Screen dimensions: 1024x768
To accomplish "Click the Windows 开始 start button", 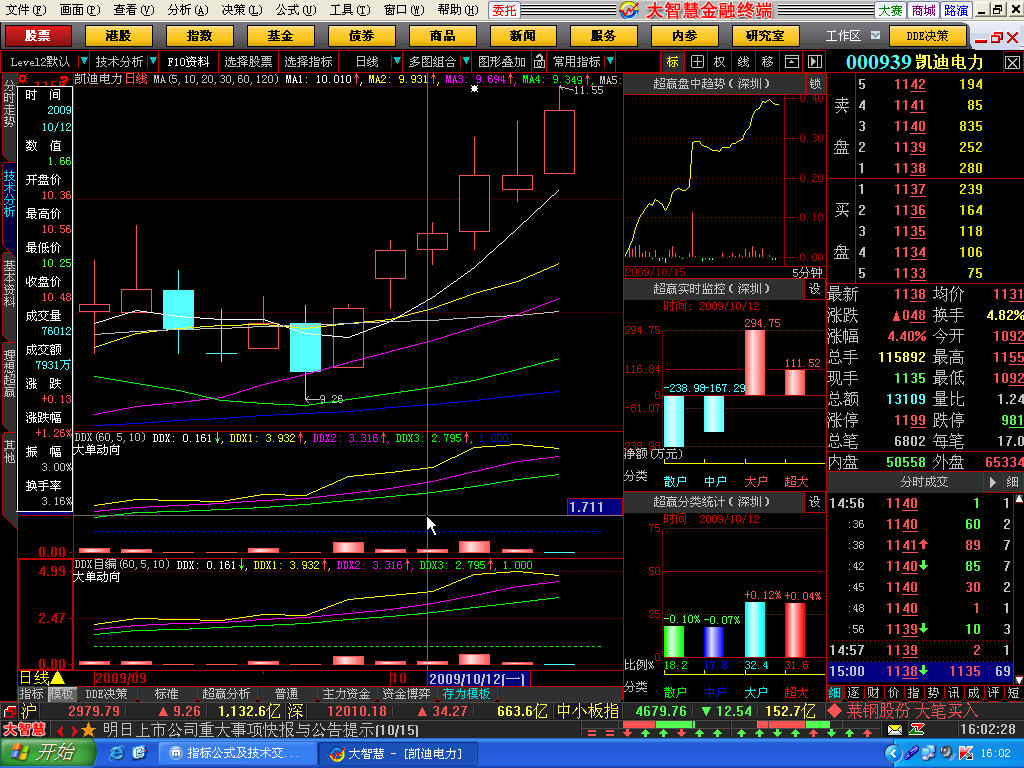I will tap(46, 753).
